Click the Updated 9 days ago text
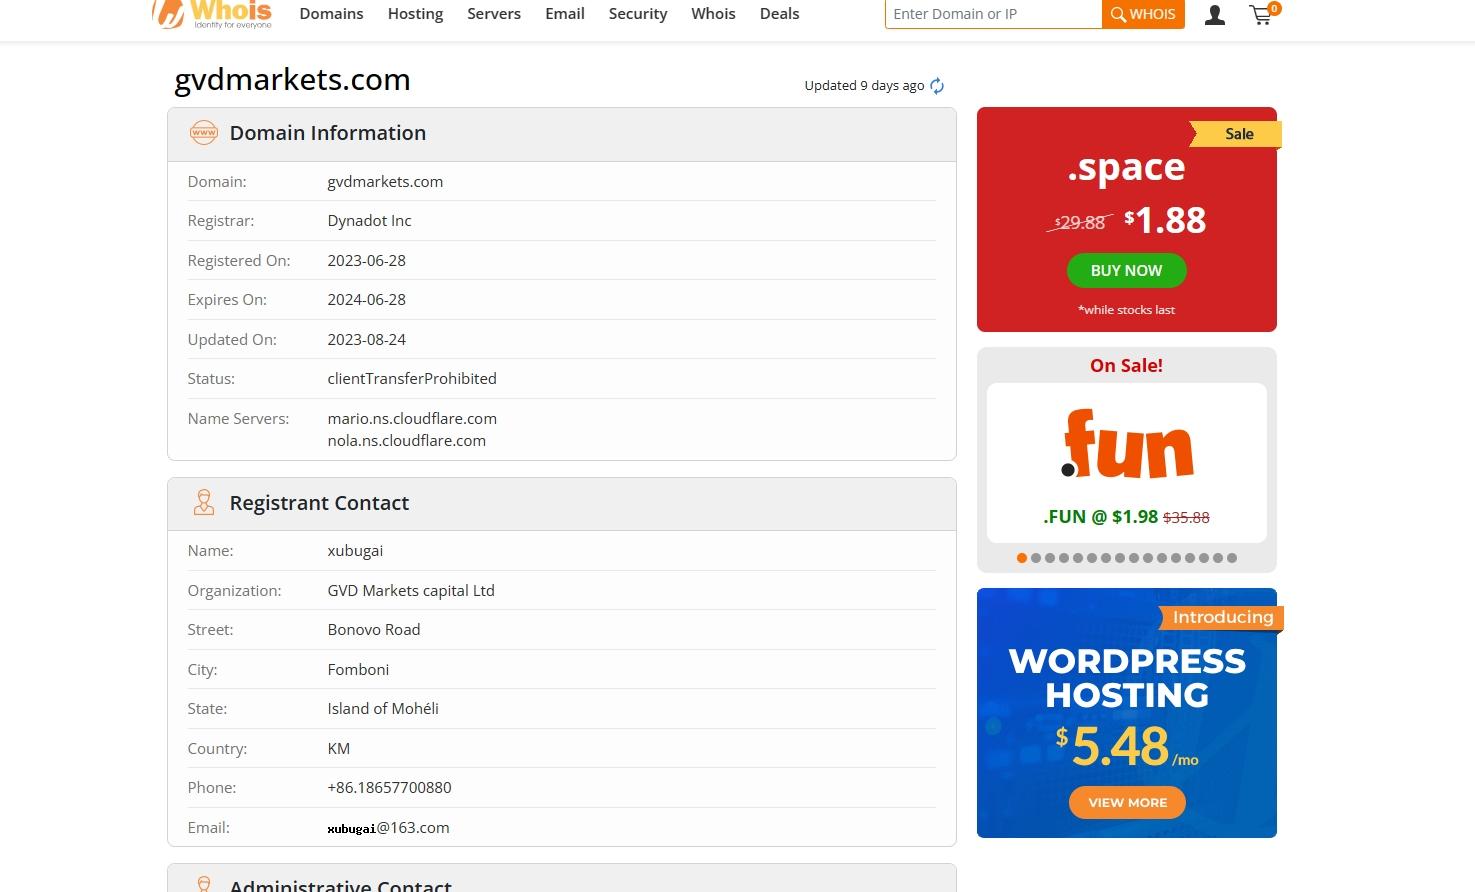Viewport: 1475px width, 892px height. (864, 86)
